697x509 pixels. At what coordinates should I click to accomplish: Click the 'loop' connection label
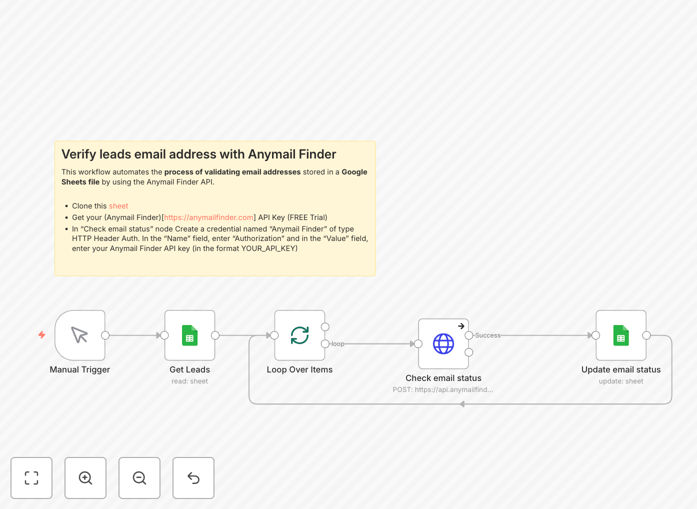(x=338, y=344)
